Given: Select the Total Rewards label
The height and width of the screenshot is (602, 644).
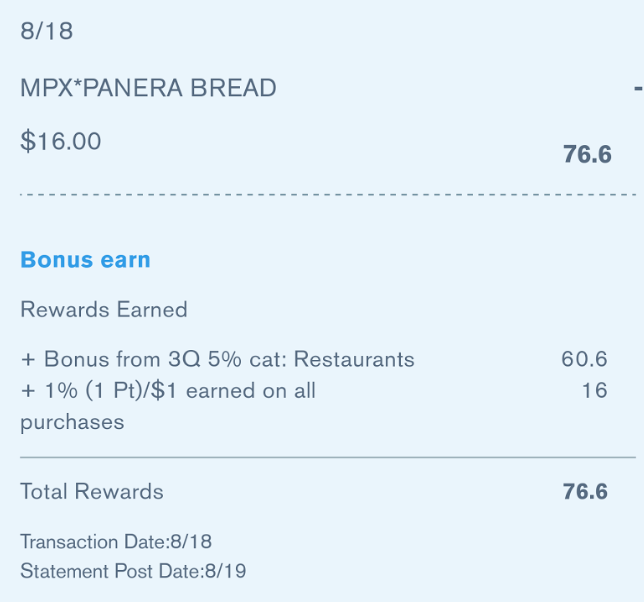Looking at the screenshot, I should (92, 492).
